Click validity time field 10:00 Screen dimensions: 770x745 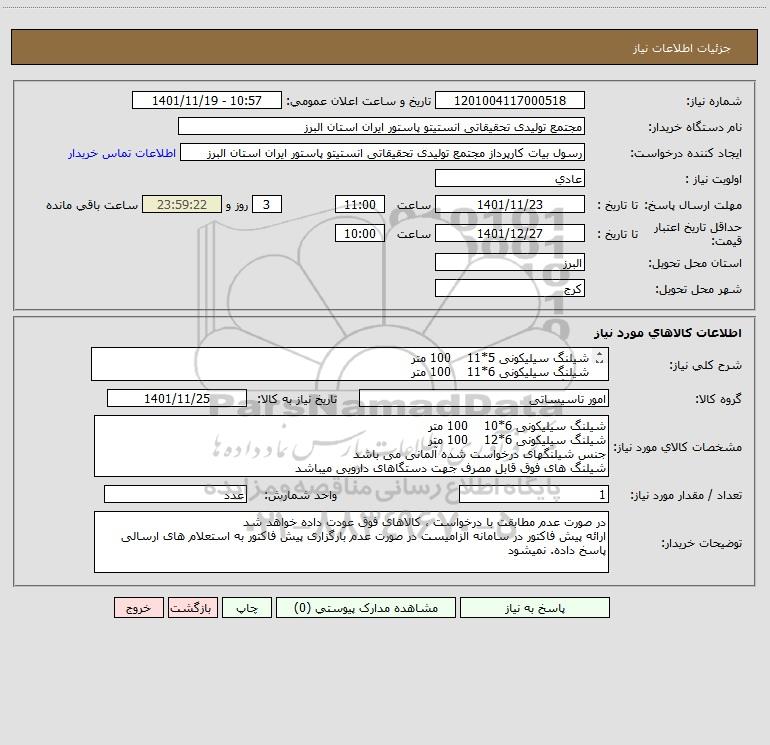coord(359,233)
